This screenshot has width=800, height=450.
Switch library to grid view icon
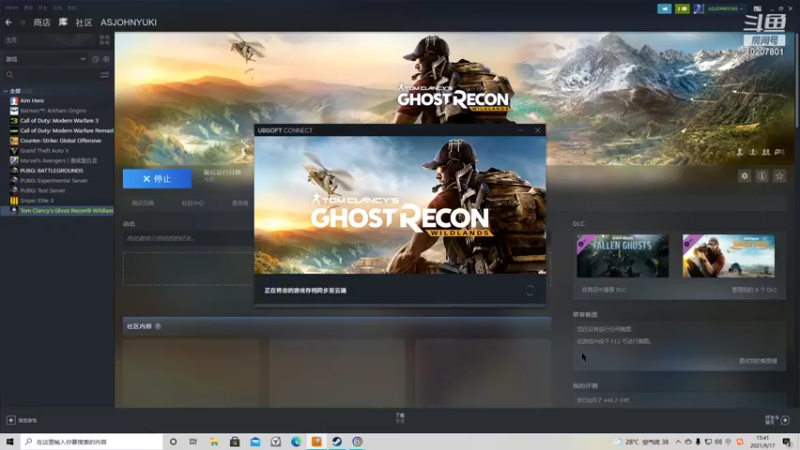click(x=105, y=40)
